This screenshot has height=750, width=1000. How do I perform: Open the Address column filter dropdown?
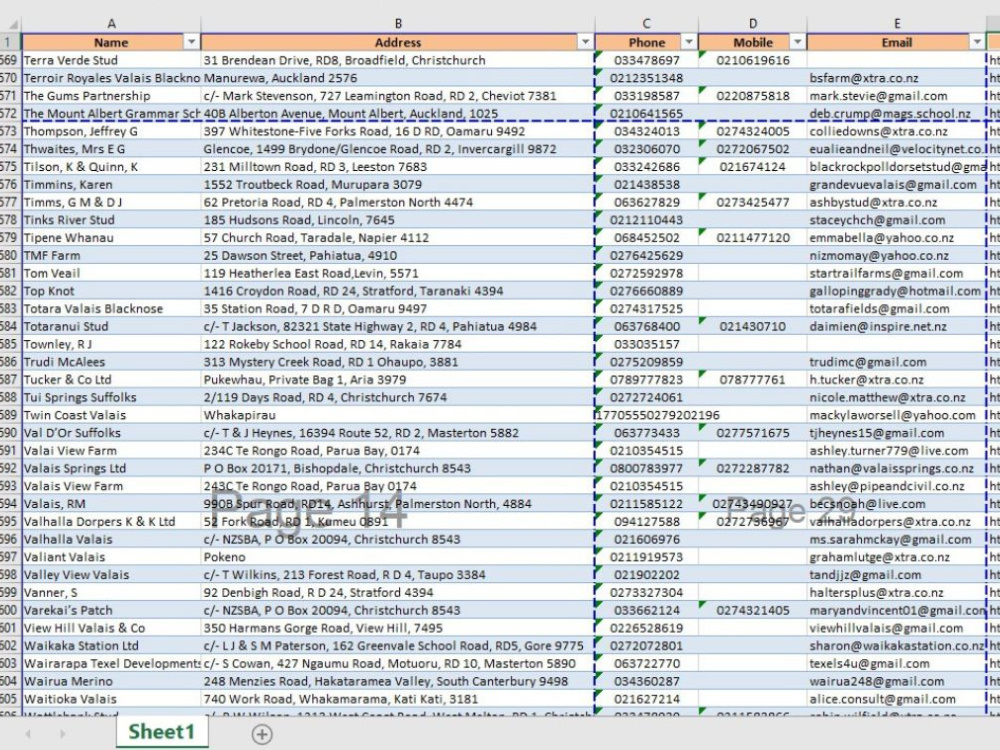[585, 42]
